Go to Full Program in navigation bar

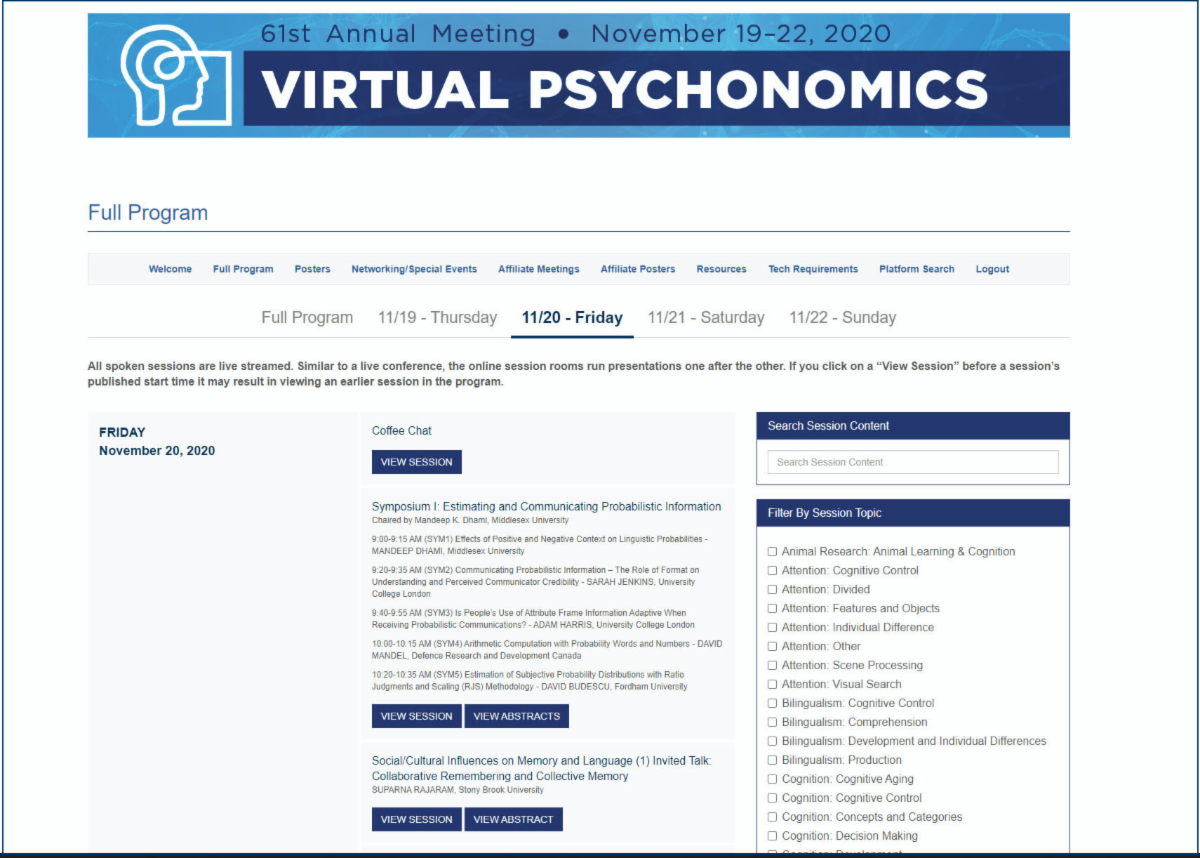(x=243, y=269)
